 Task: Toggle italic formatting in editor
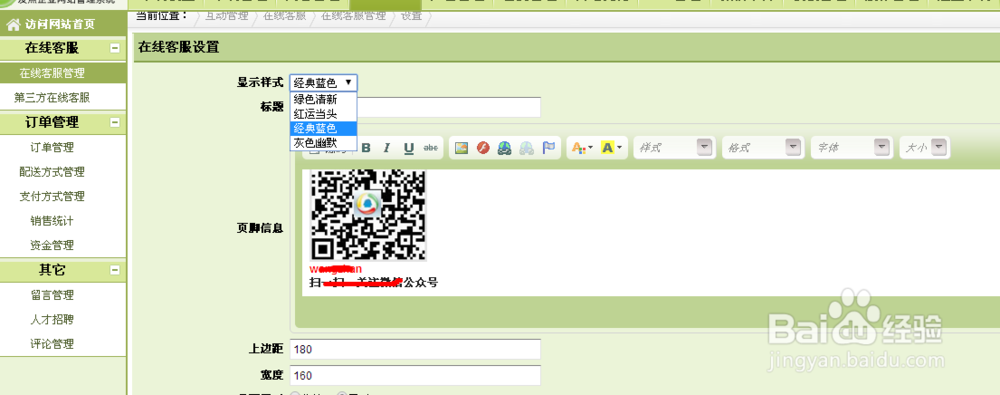tap(386, 148)
